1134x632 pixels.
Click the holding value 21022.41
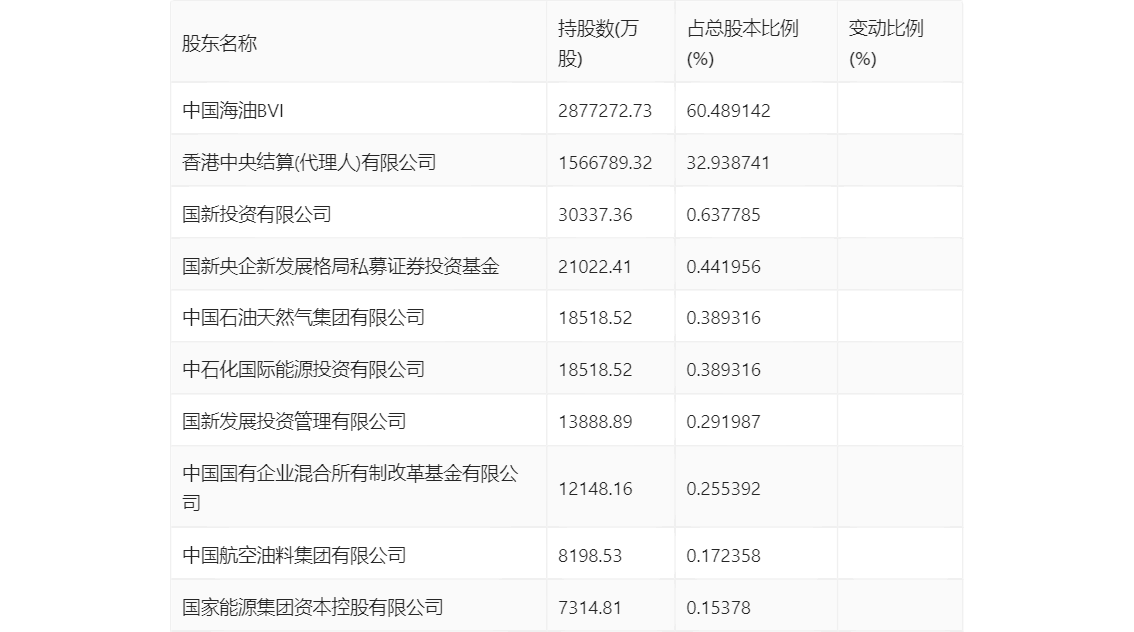595,267
